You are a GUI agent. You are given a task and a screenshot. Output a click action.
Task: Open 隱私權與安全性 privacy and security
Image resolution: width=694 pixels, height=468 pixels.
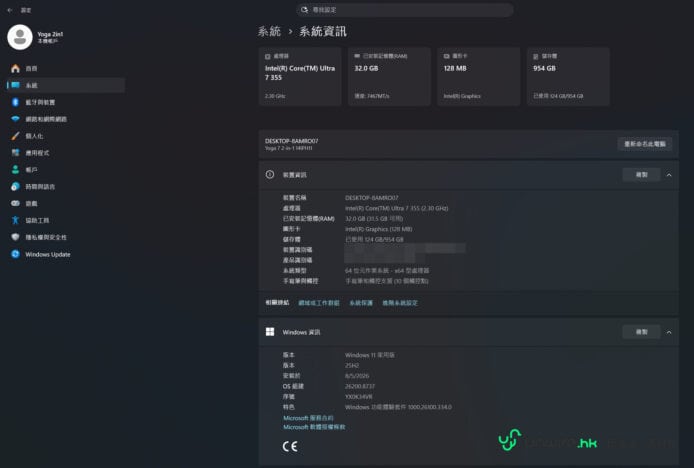pos(66,237)
